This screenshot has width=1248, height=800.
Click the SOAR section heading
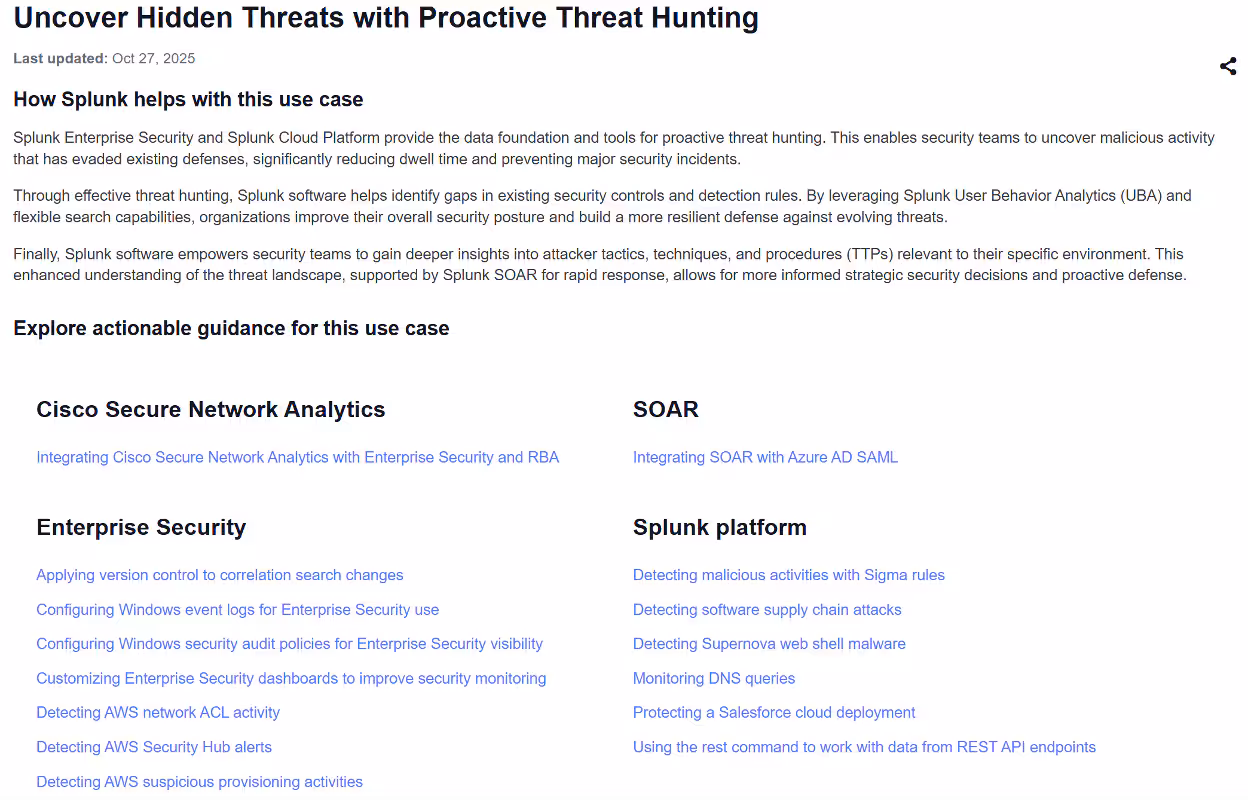point(665,409)
